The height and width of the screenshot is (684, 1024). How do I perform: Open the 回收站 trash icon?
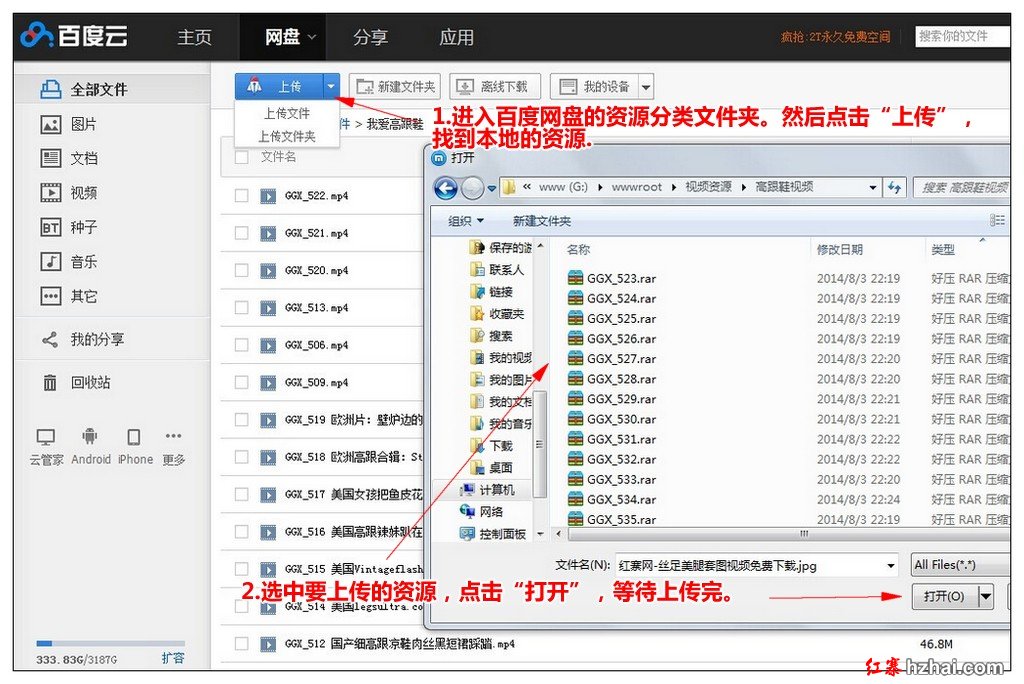(x=50, y=383)
